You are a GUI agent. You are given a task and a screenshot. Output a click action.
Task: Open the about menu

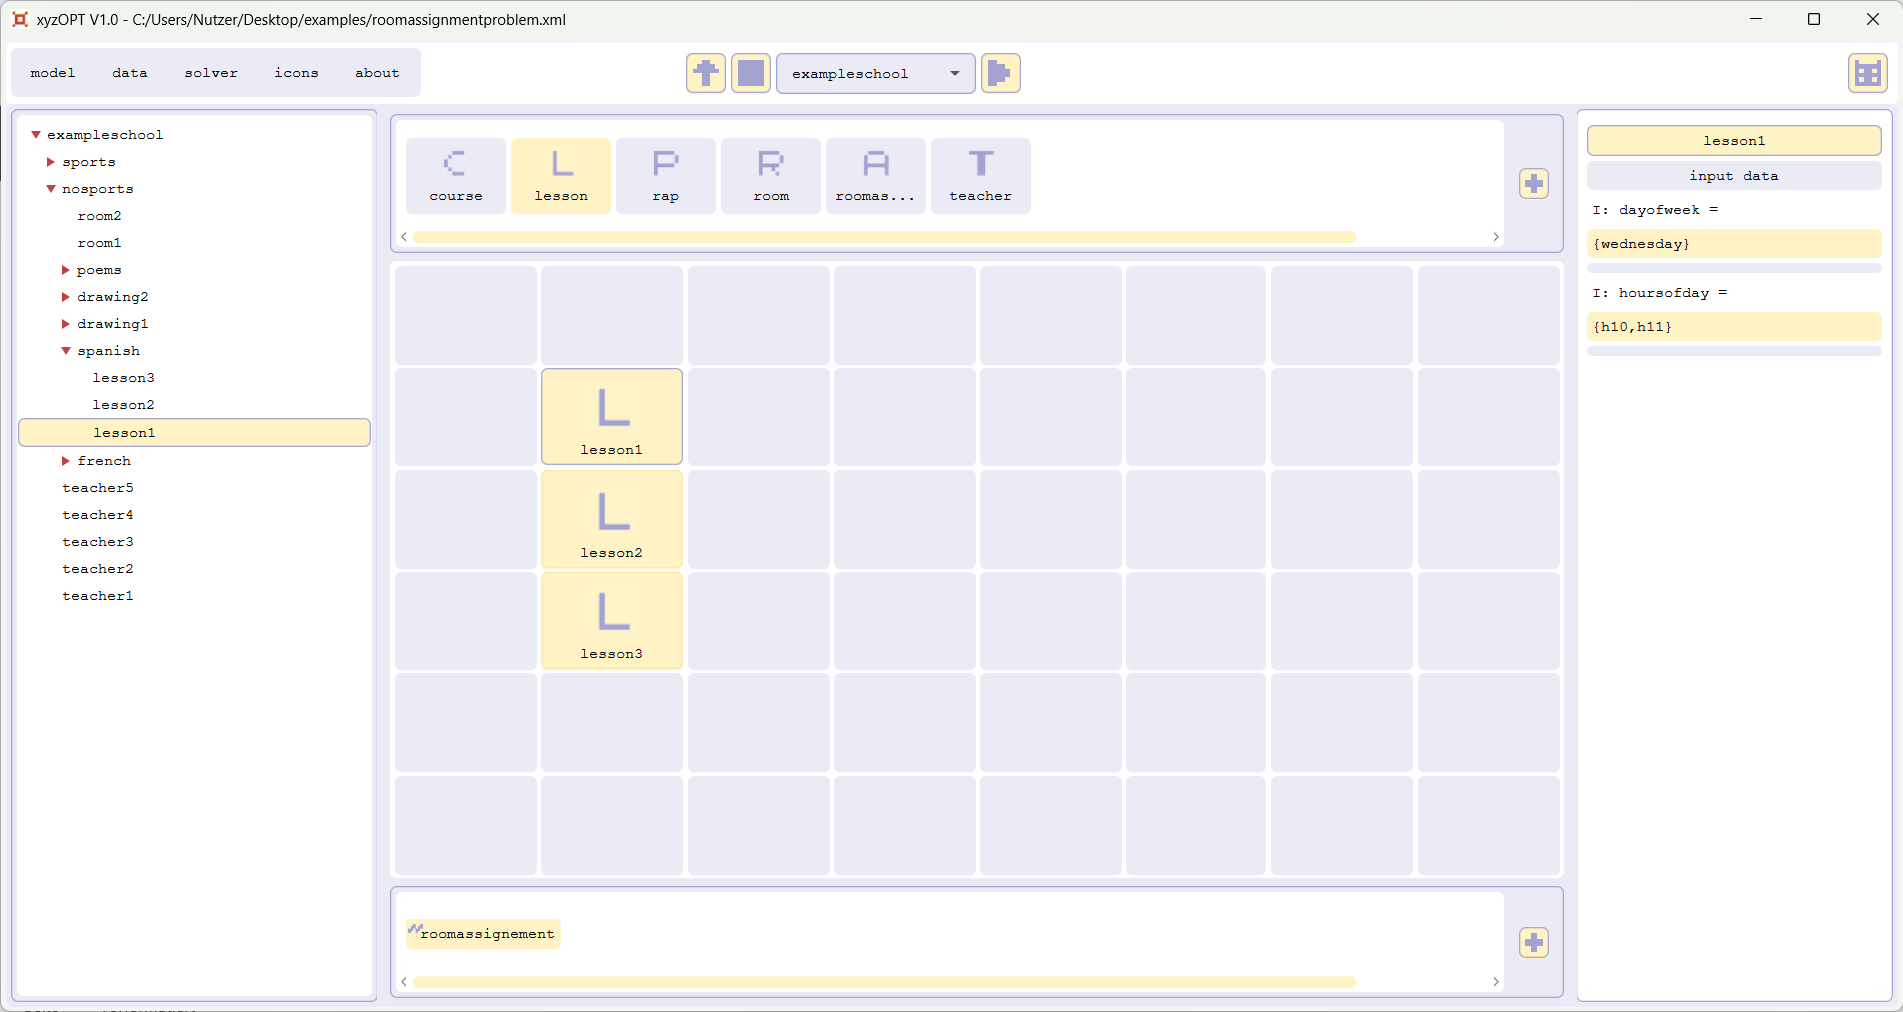[377, 73]
